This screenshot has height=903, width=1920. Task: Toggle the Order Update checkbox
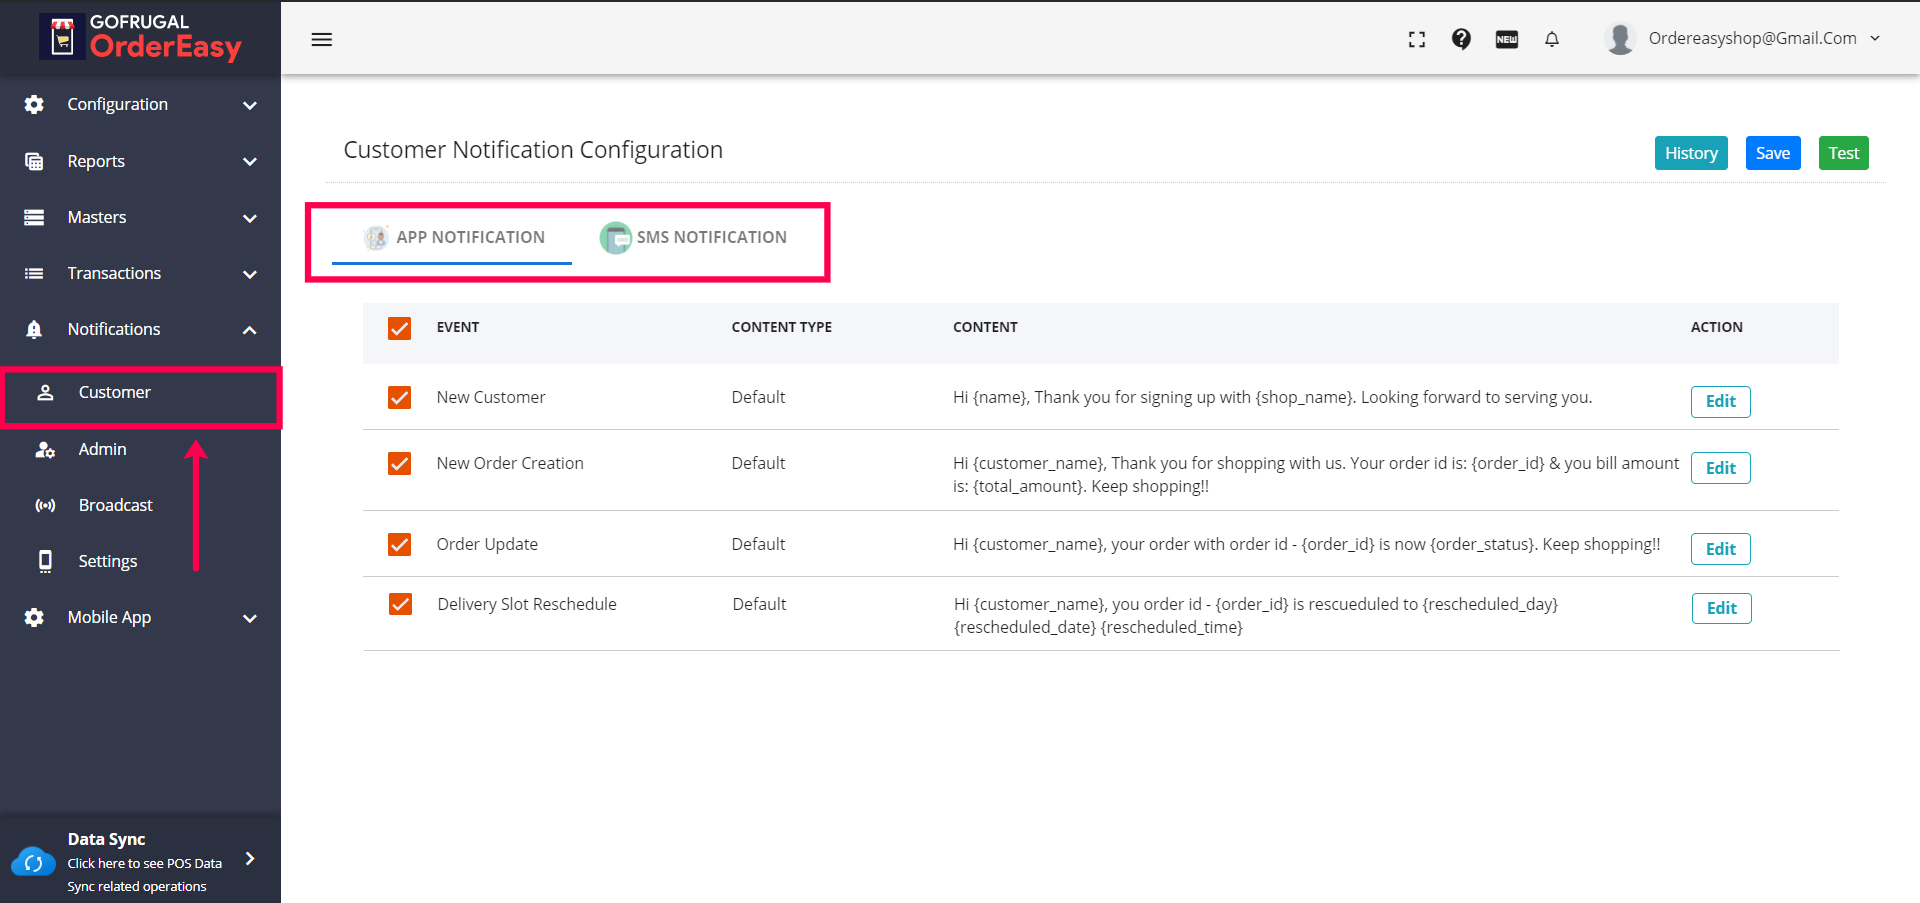coord(399,544)
